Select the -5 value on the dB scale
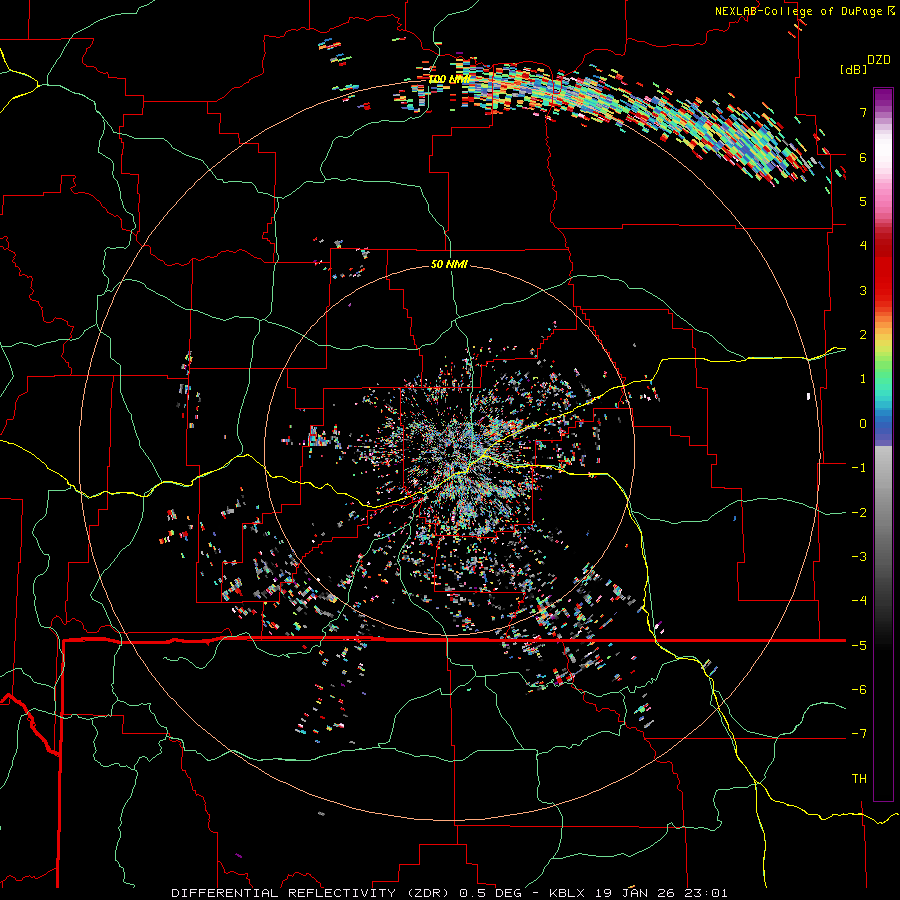The width and height of the screenshot is (900, 900). pos(859,646)
